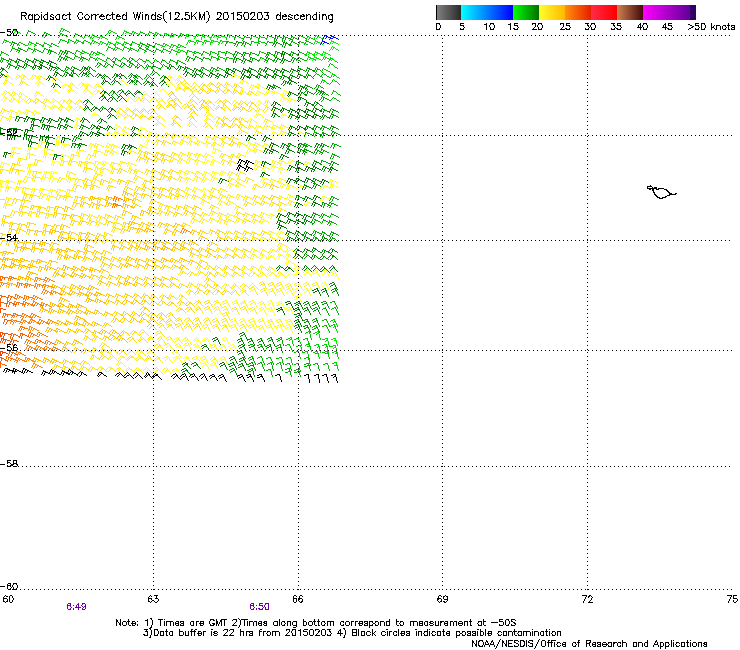Select the red 30-35 knots legend color
The image size is (740, 650).
tap(604, 12)
